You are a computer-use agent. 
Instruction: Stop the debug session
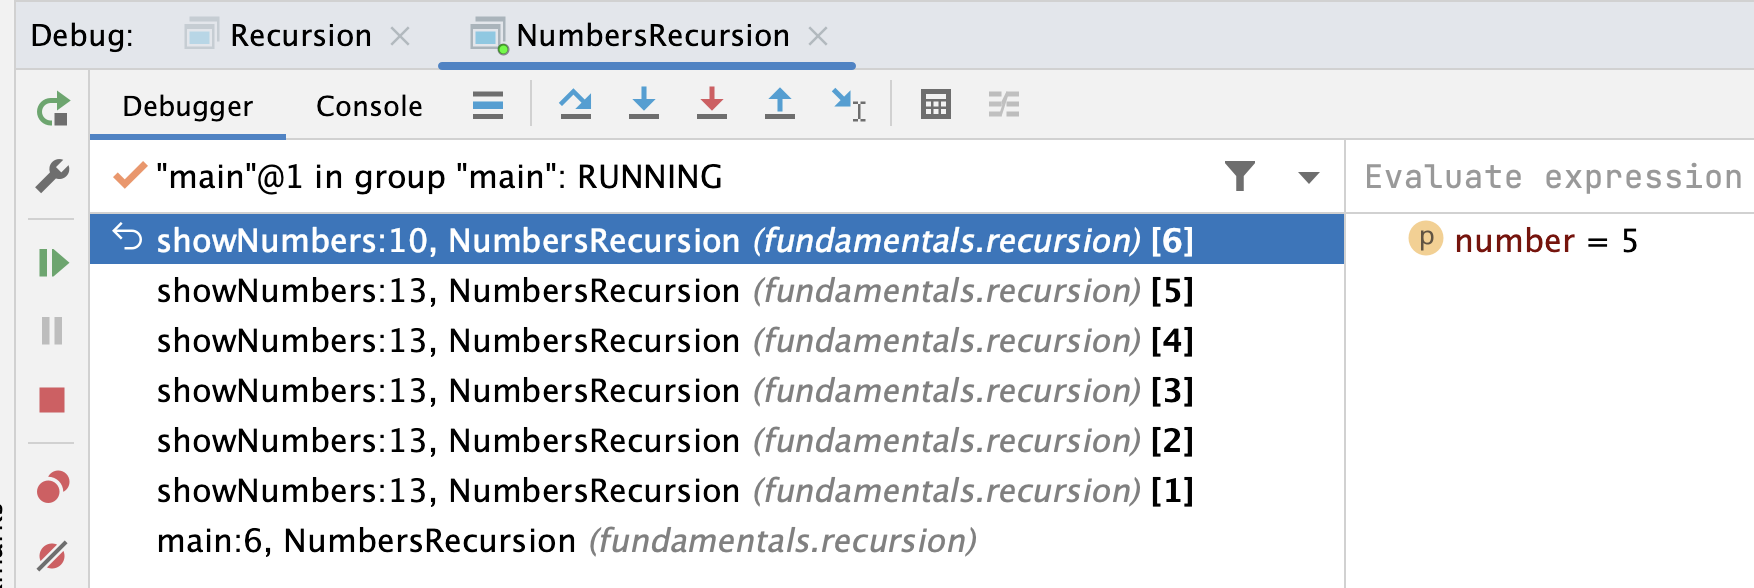(52, 400)
